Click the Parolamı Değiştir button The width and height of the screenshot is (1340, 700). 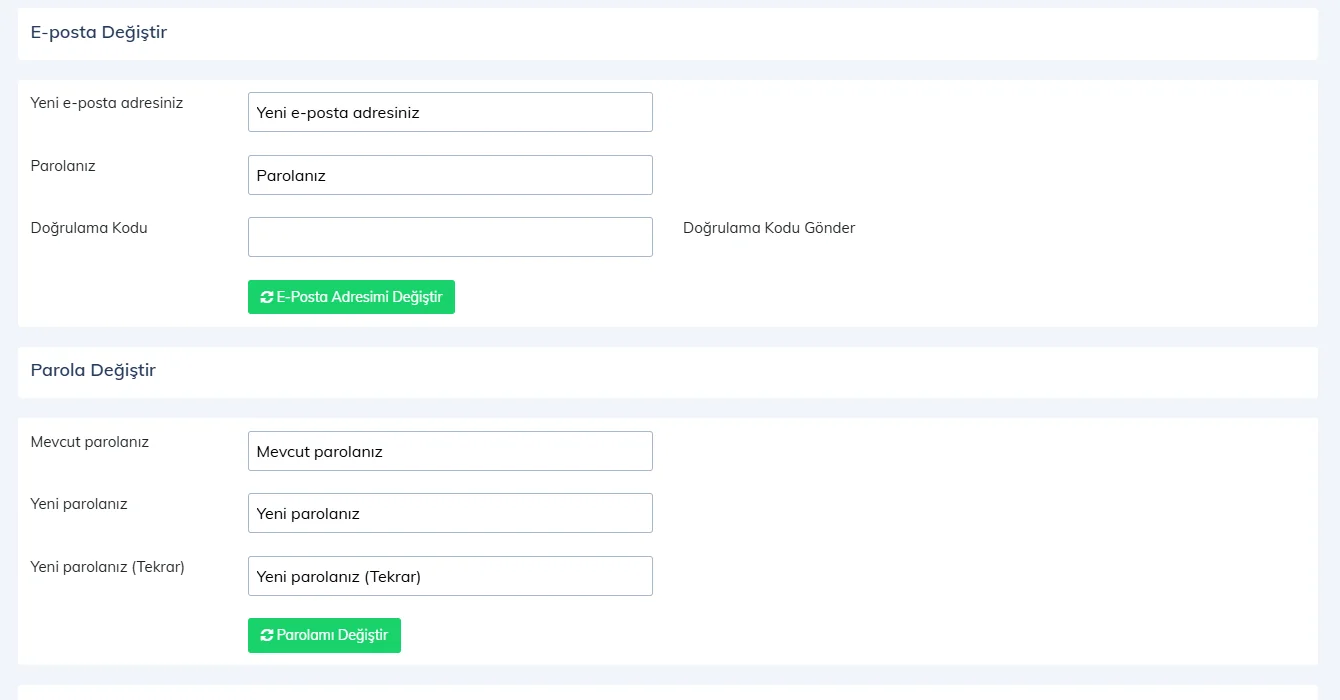tap(324, 635)
